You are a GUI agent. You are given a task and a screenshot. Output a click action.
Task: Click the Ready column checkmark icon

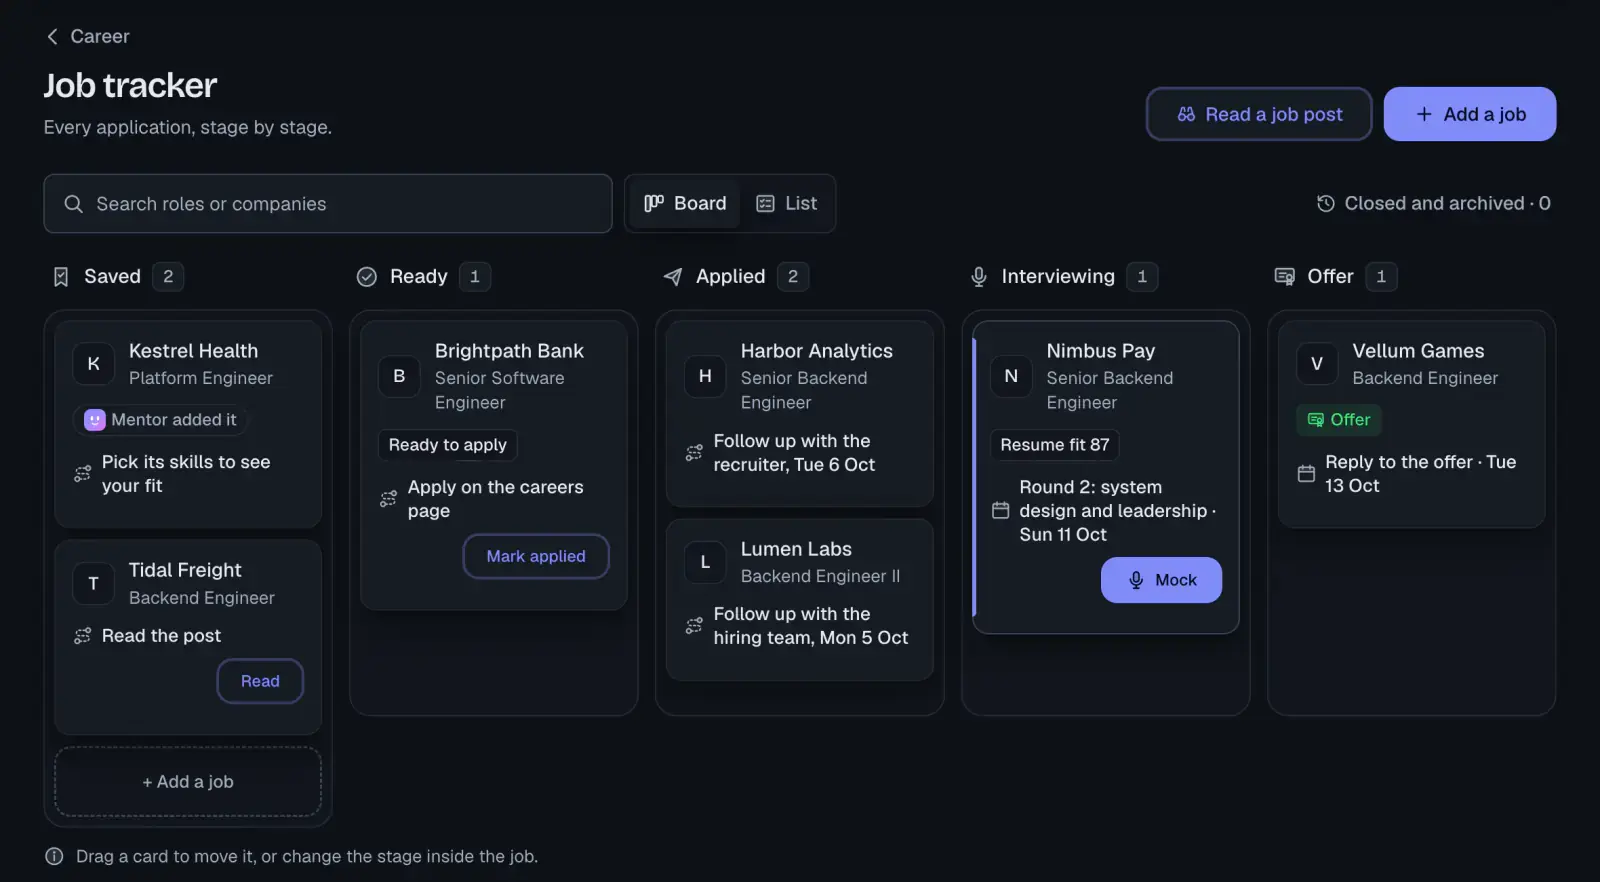367,277
